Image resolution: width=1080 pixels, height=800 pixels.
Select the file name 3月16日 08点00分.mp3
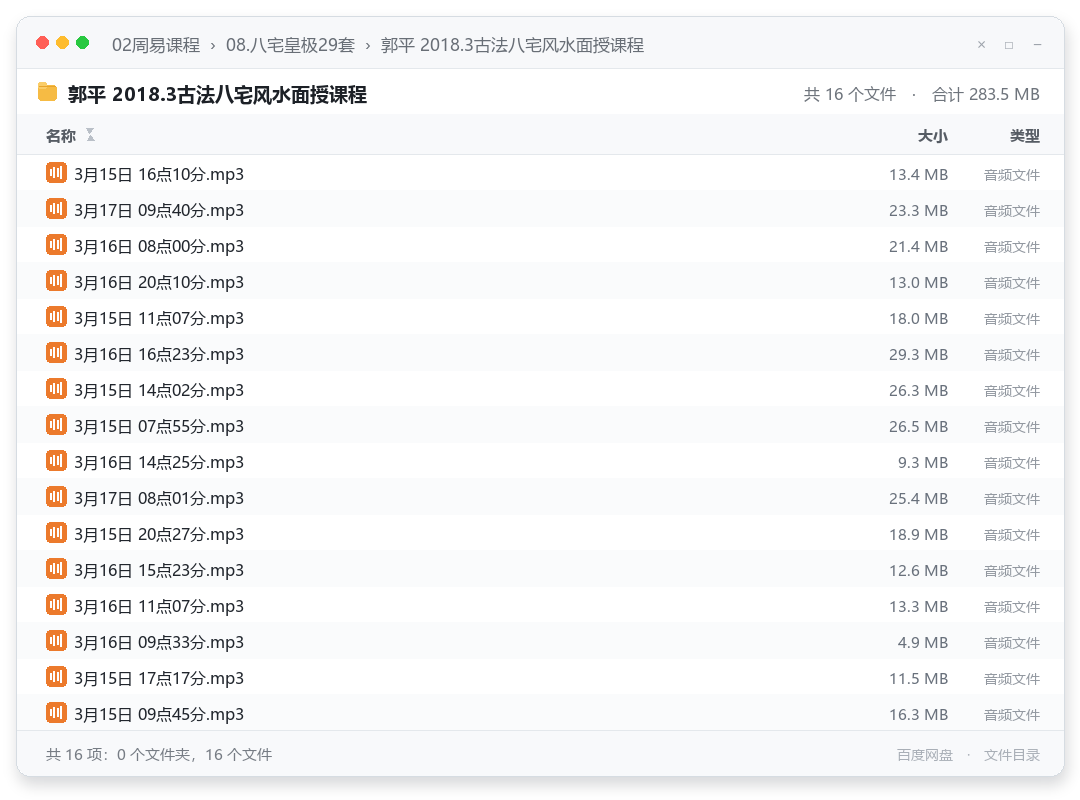click(159, 247)
